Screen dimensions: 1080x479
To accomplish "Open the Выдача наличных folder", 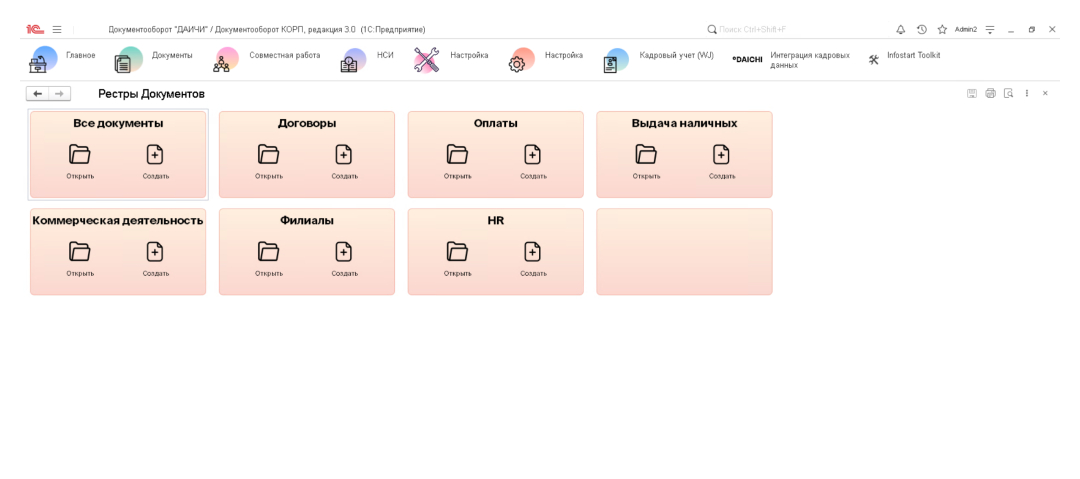I will click(x=646, y=154).
